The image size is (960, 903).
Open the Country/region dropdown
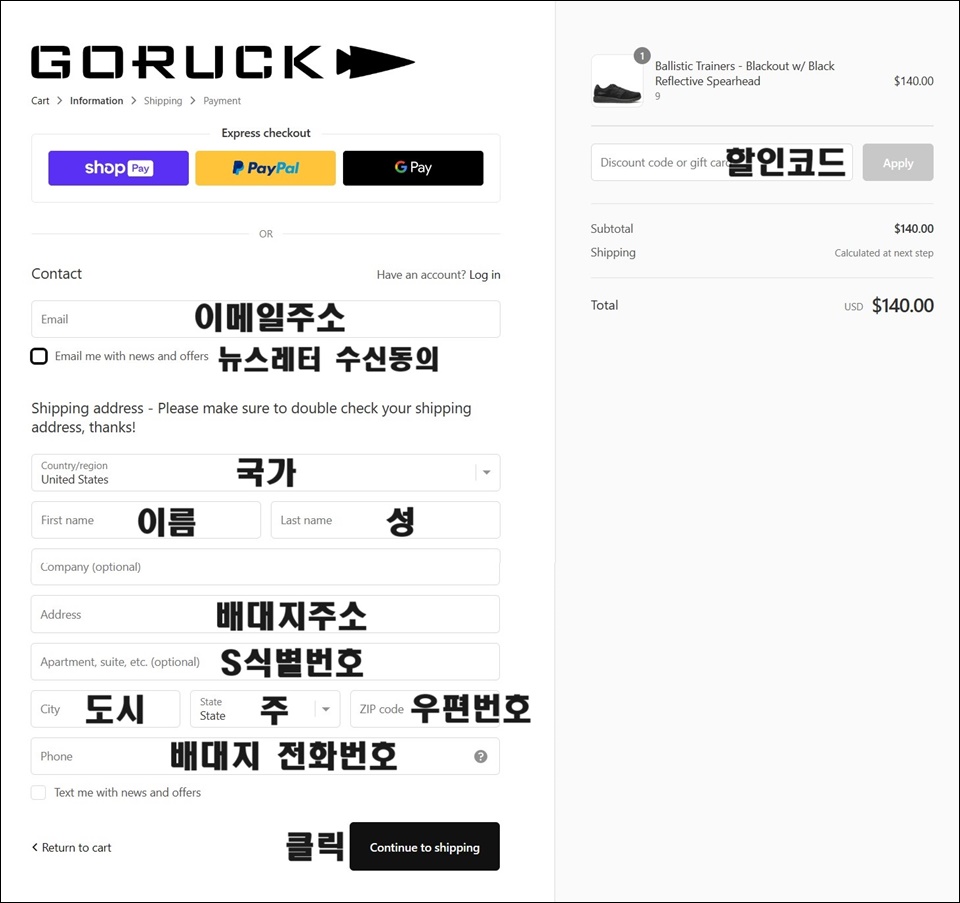point(266,473)
